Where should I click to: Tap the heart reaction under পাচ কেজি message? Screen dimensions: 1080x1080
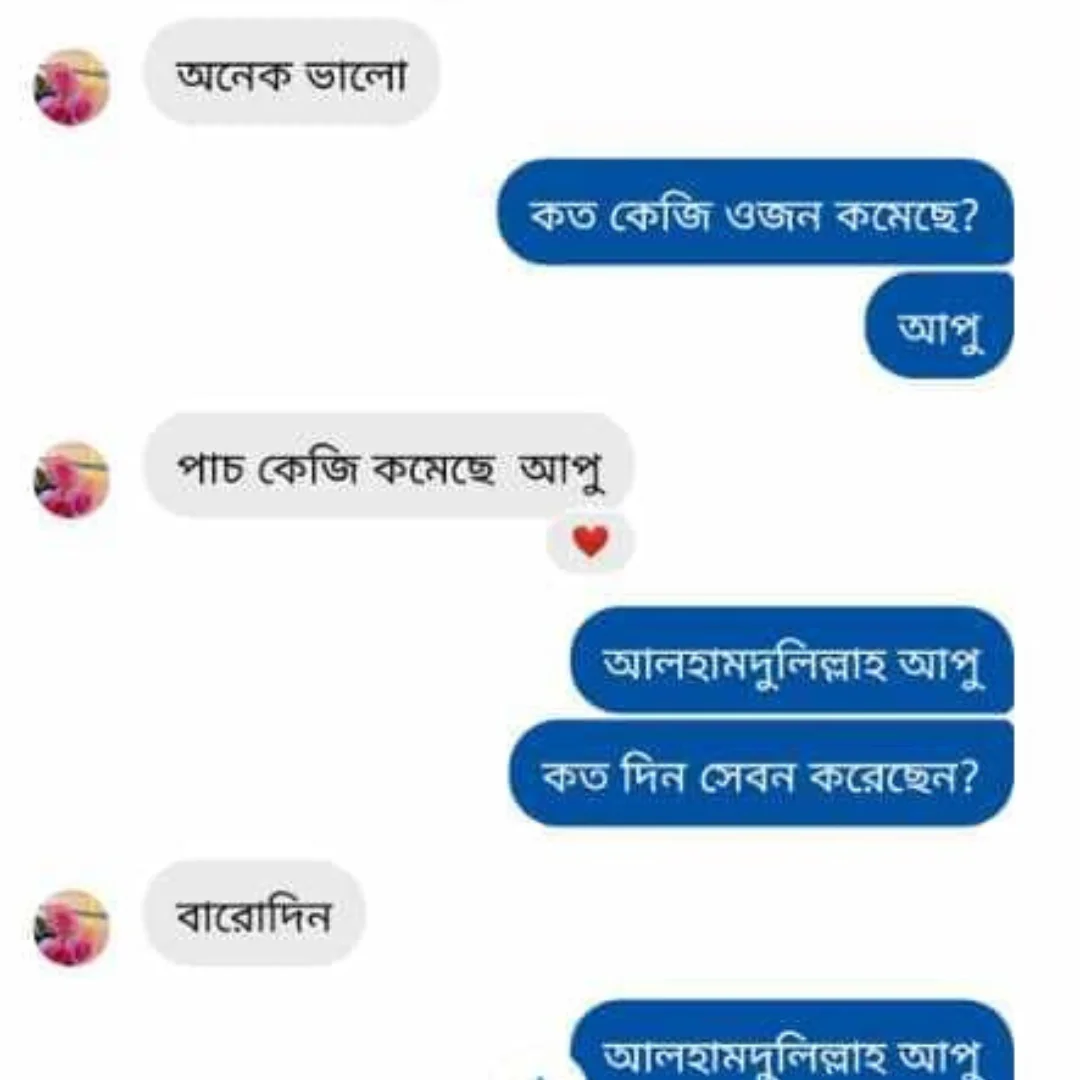(590, 541)
